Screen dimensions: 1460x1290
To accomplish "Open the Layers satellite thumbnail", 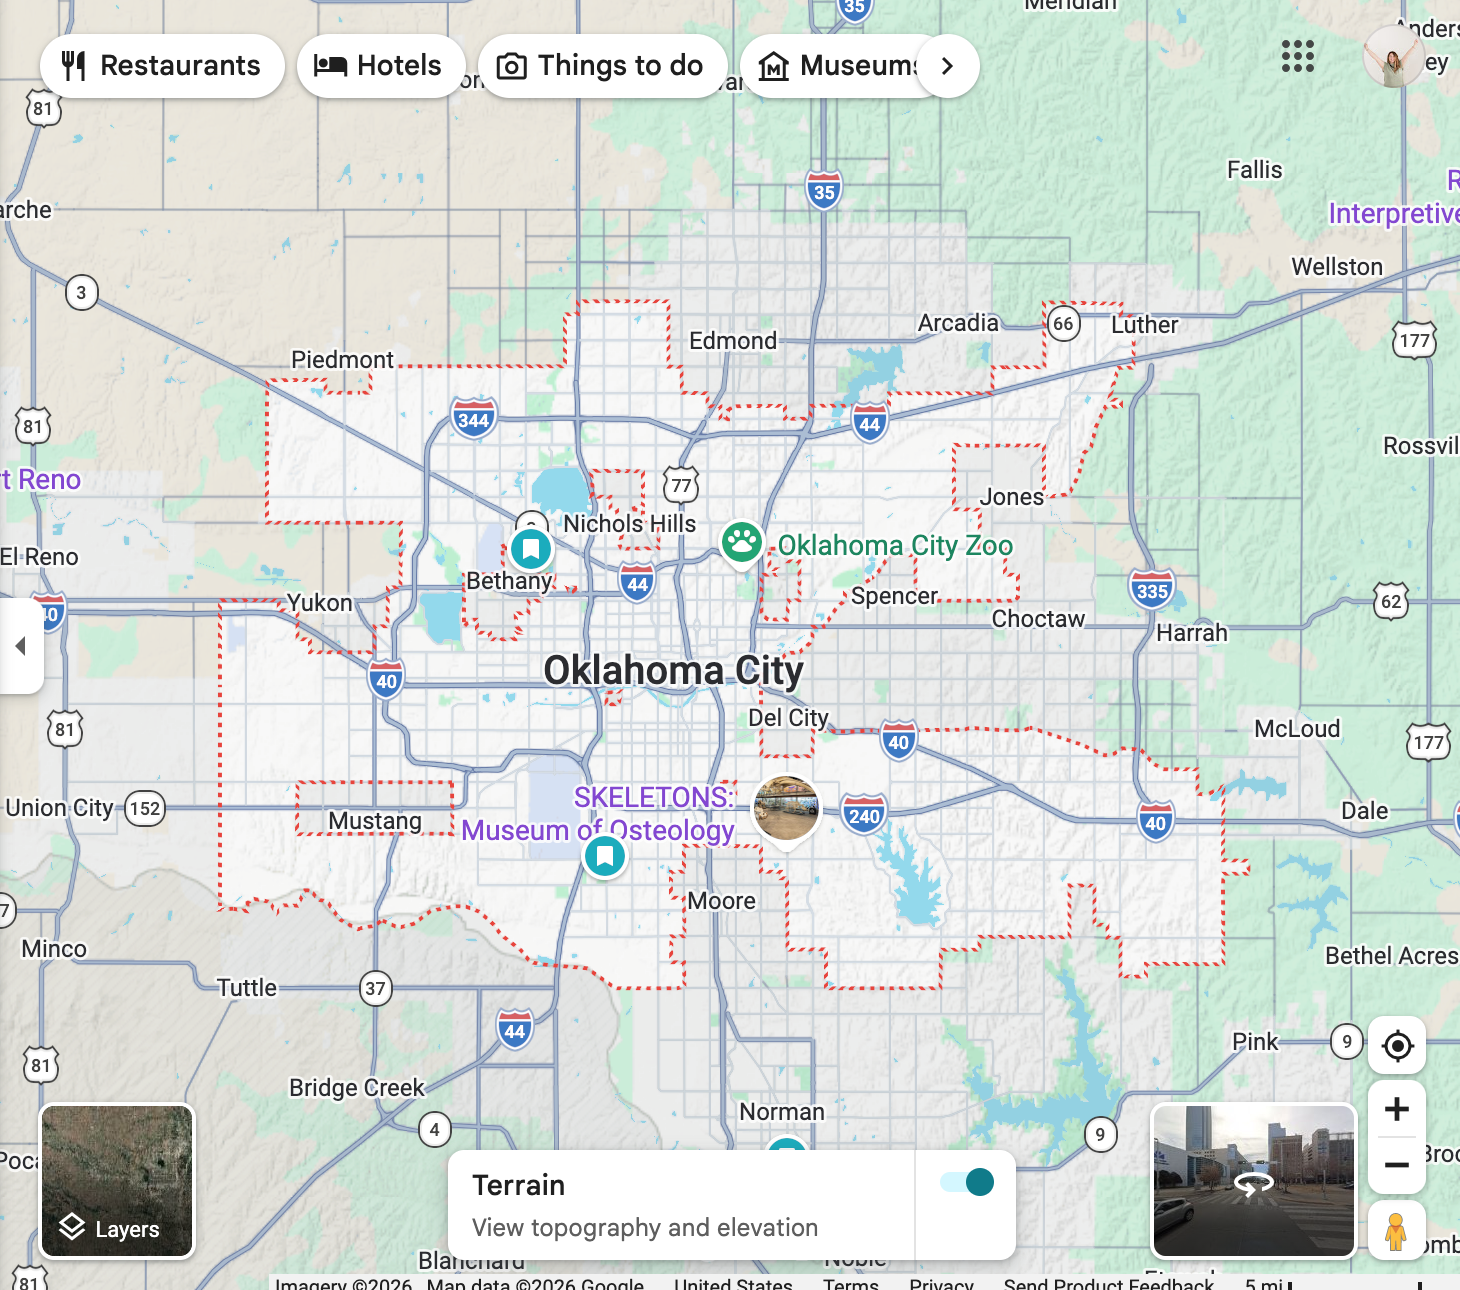I will click(117, 1181).
